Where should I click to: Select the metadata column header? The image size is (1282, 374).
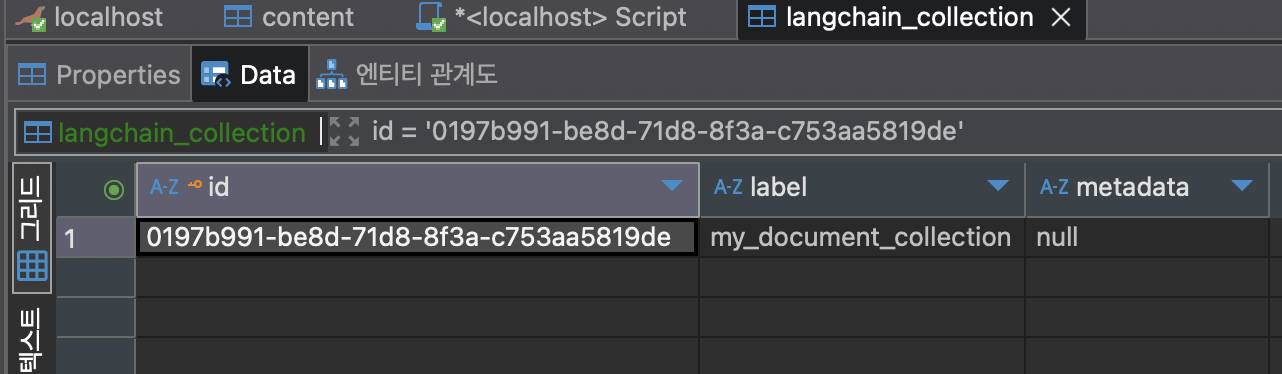(1147, 187)
